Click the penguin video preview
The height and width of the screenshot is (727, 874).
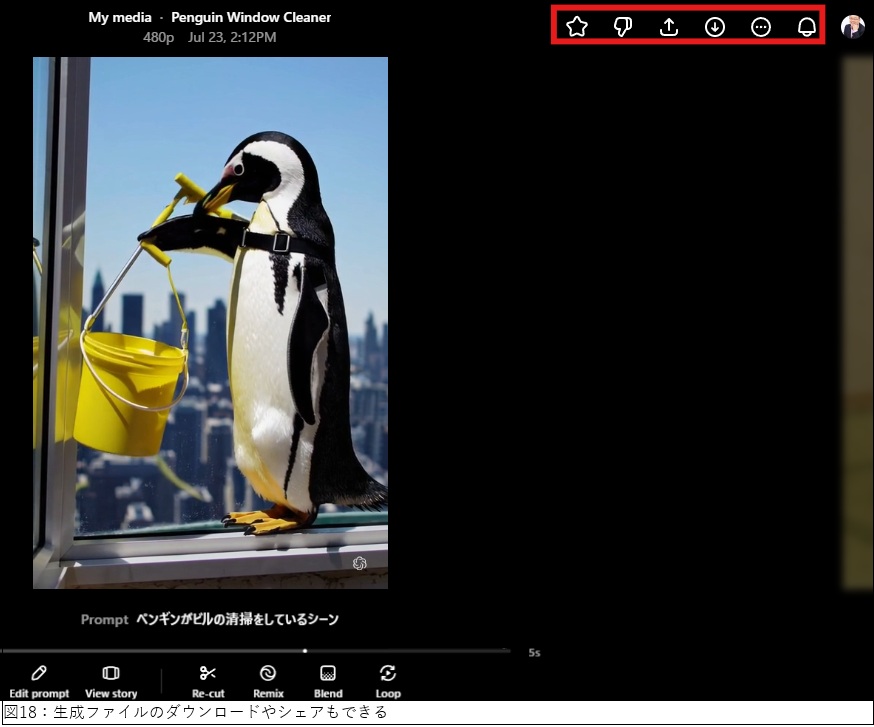[210, 322]
